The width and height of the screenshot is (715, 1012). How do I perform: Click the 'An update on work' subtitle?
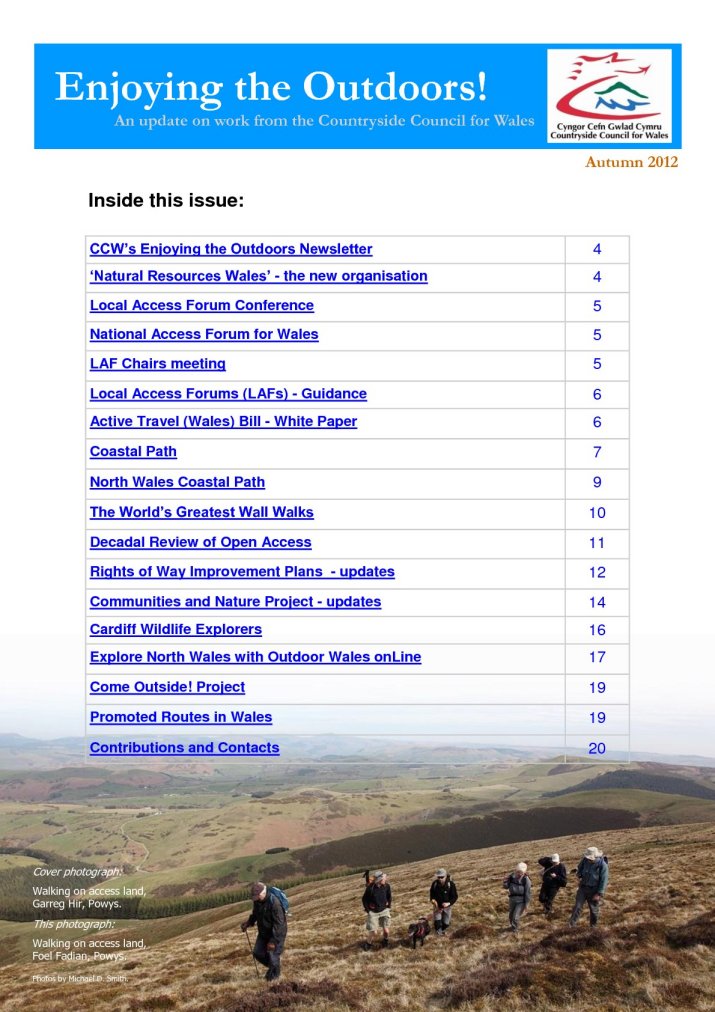pos(324,121)
